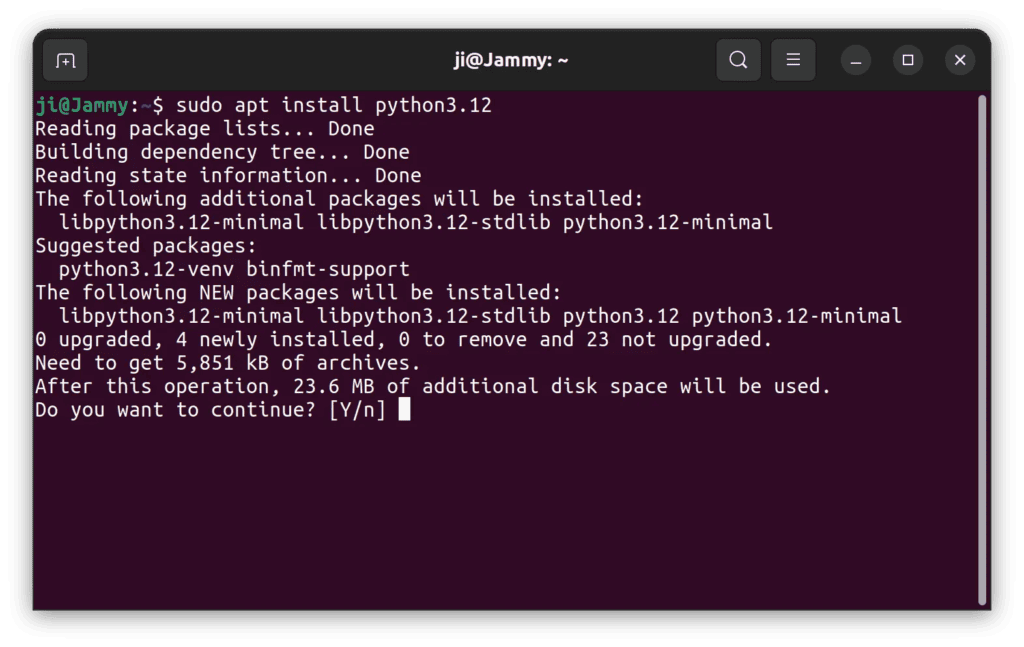The height and width of the screenshot is (647, 1024).
Task: Maximize the terminal window
Action: tap(908, 60)
